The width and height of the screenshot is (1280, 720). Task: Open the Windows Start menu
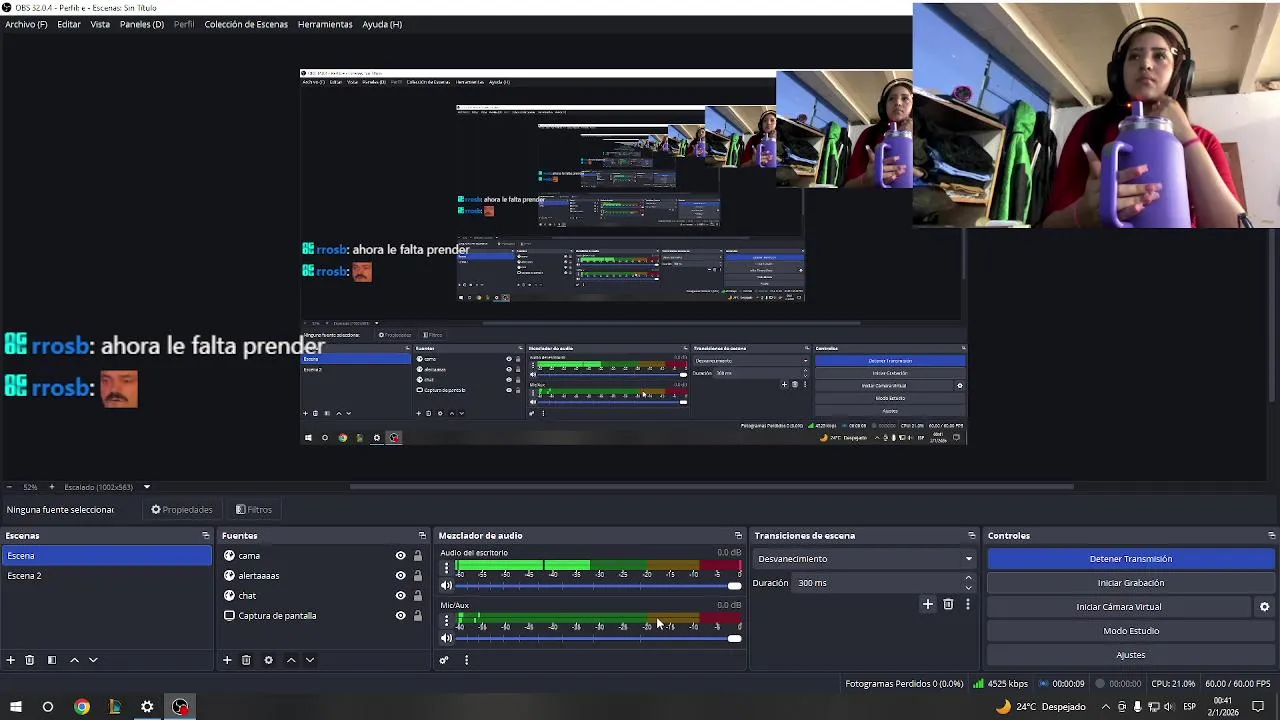(15, 707)
